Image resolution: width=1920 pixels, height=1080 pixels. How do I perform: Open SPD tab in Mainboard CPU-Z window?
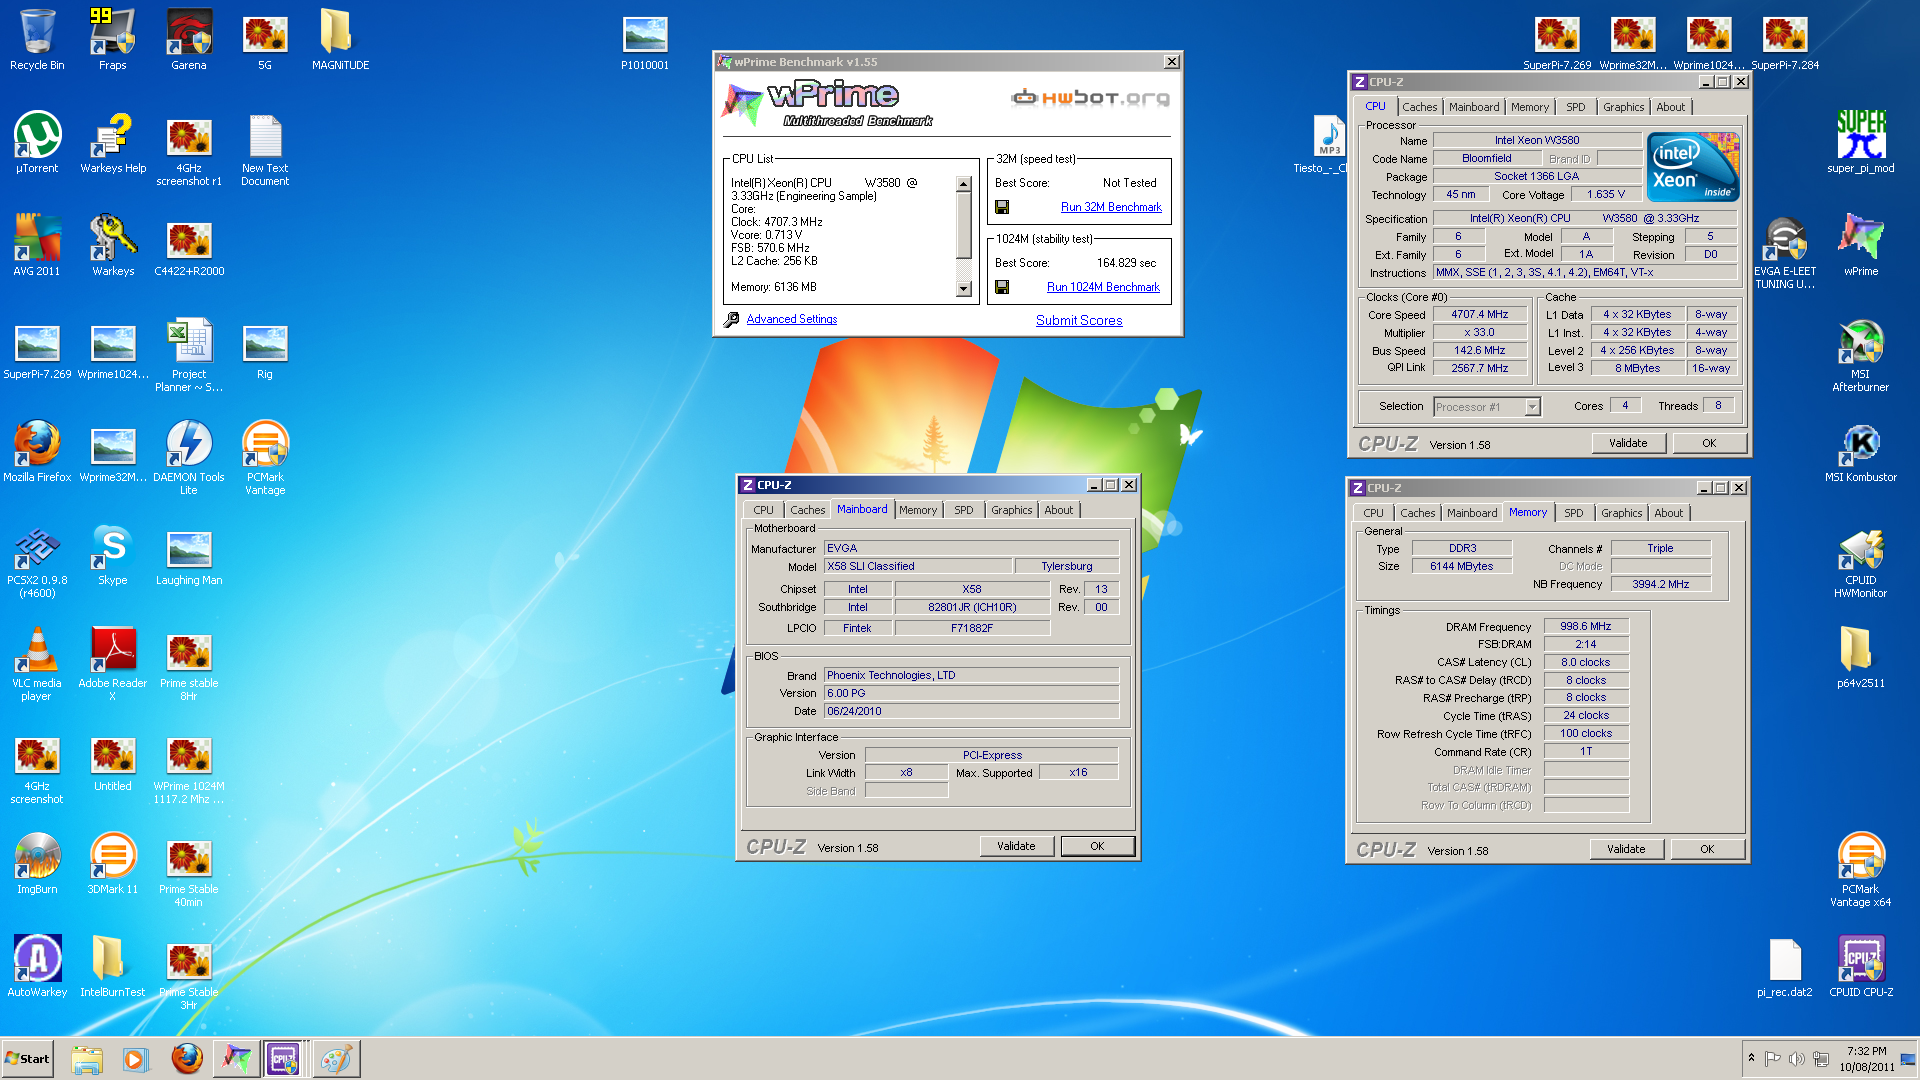click(x=963, y=510)
